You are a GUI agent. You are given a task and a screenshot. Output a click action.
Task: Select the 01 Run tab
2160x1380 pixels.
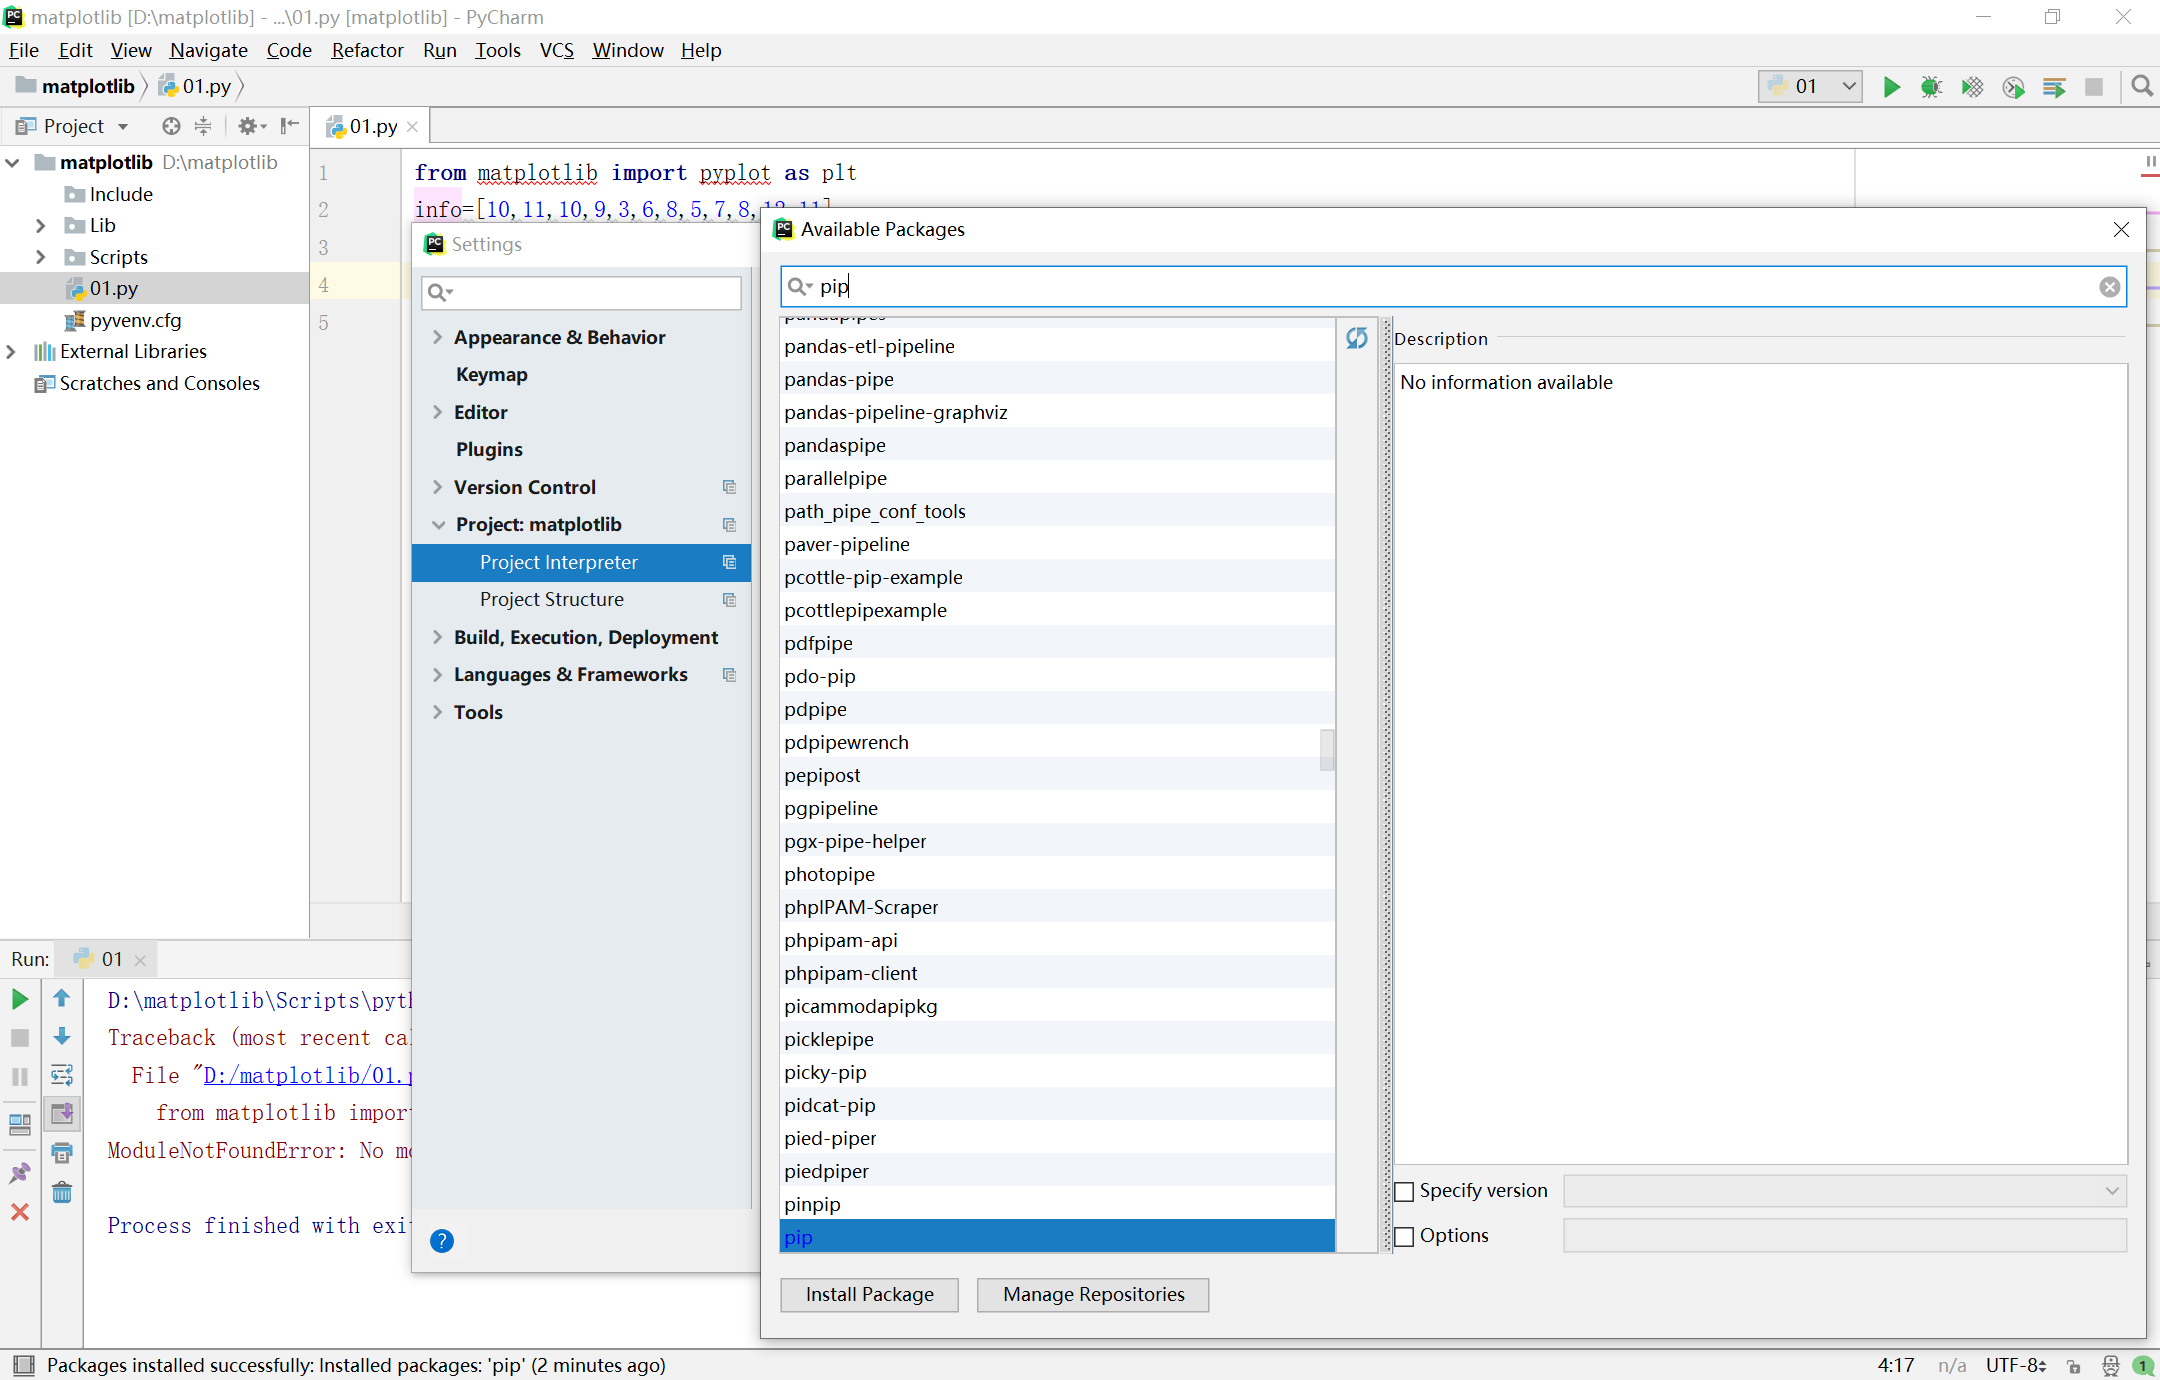coord(111,959)
